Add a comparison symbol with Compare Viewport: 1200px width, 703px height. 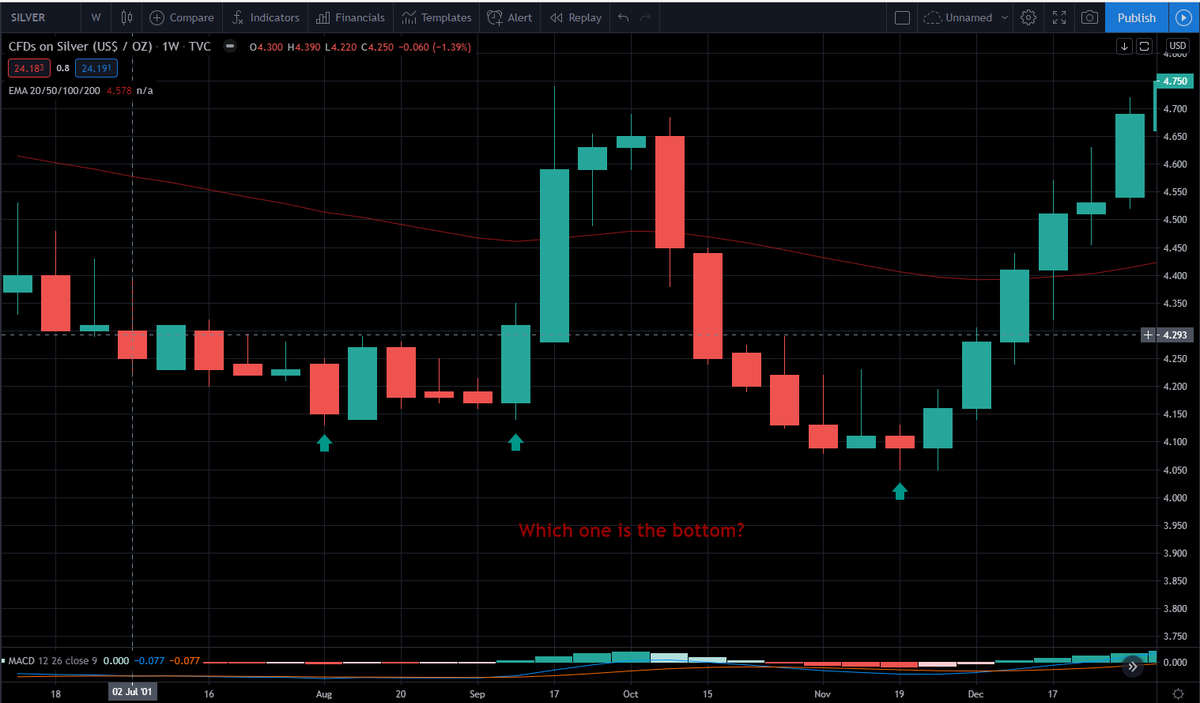181,17
